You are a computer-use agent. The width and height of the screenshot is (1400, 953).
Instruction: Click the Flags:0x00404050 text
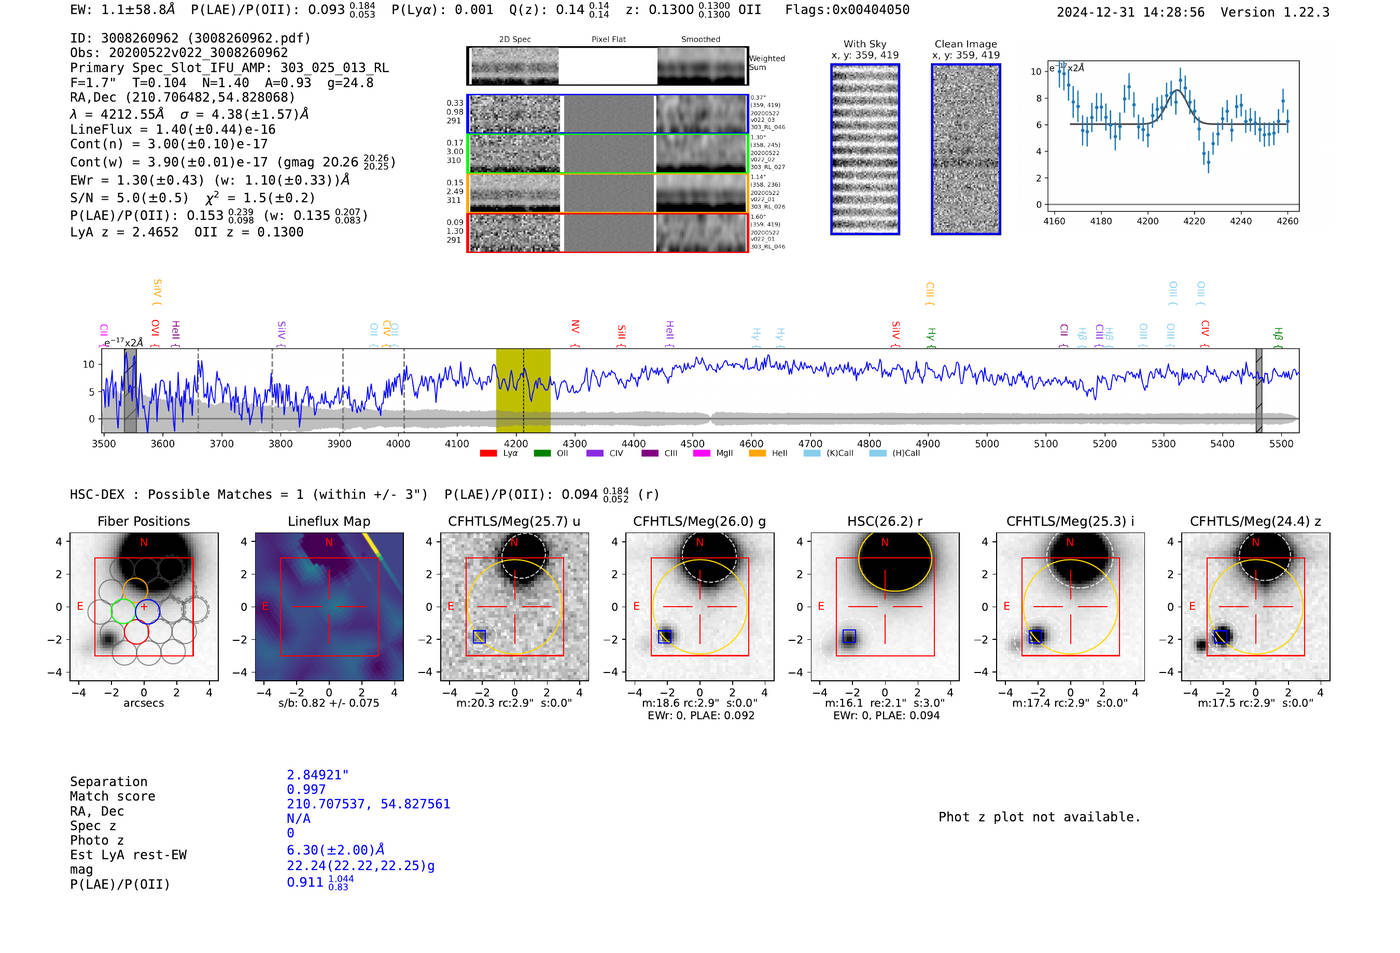tap(847, 10)
